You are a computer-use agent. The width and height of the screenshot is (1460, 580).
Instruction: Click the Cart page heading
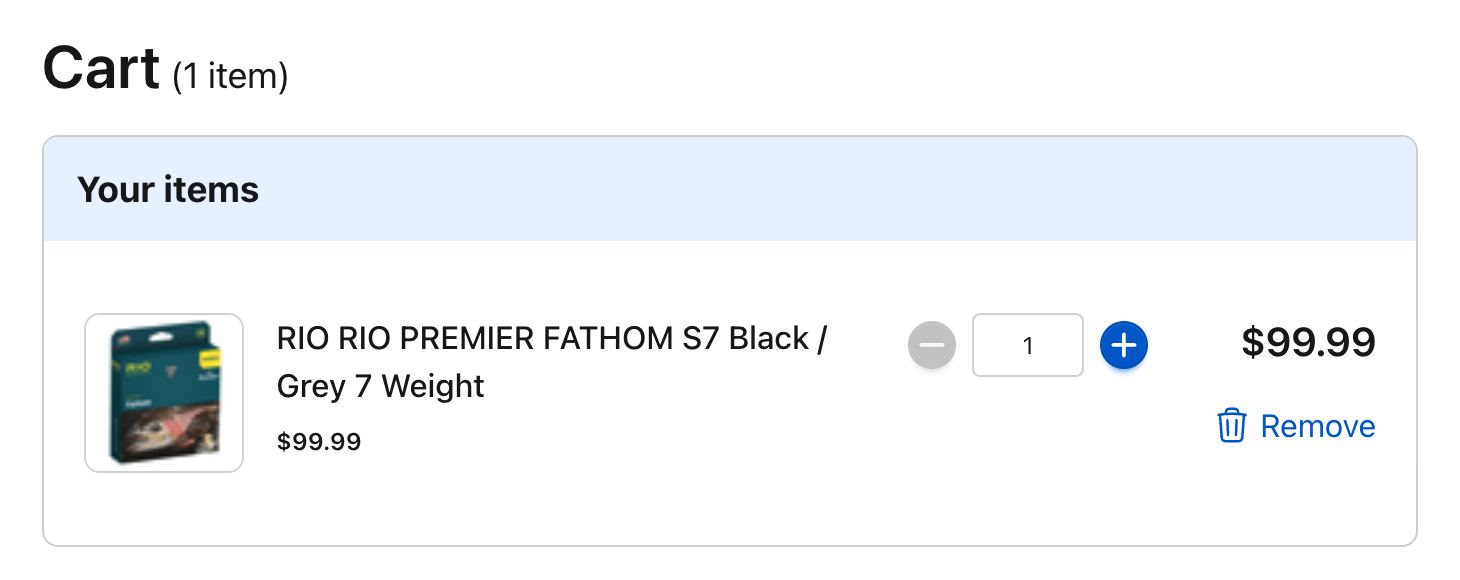[102, 68]
